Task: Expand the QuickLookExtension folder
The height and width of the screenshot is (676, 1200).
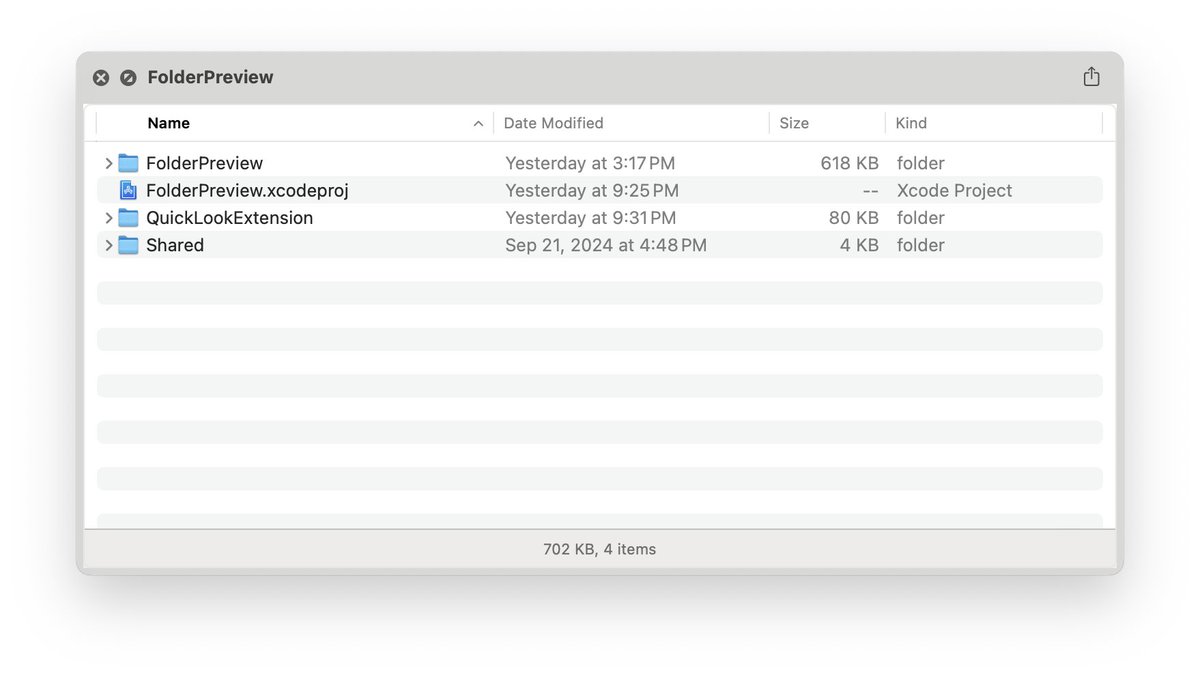Action: [108, 218]
